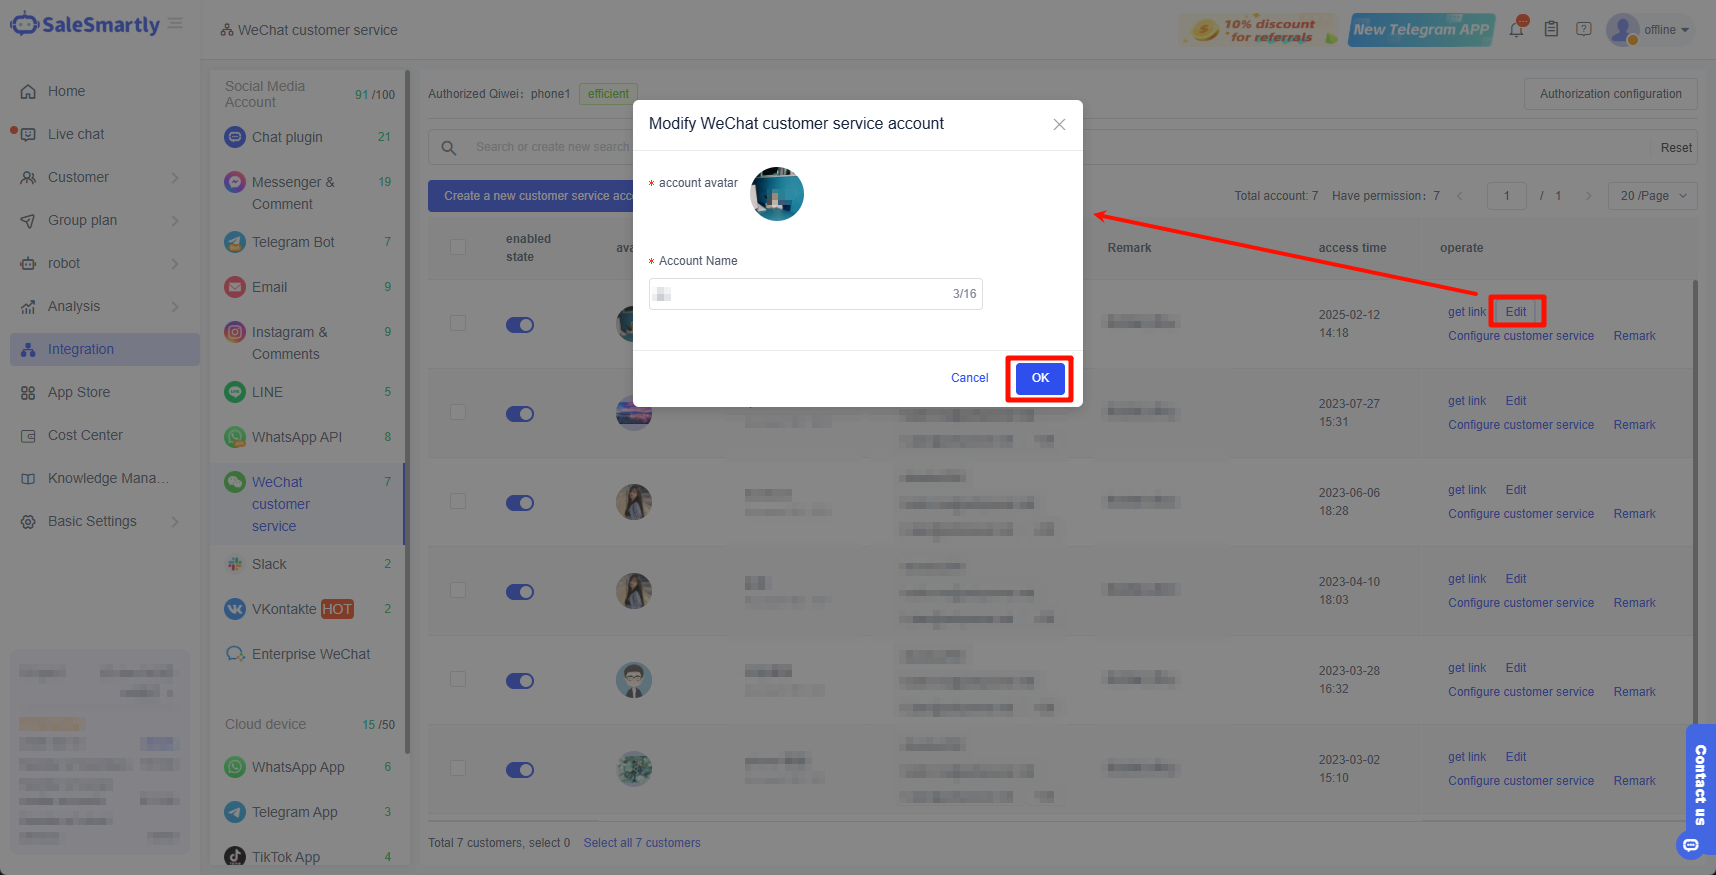Go to the next page arrow
This screenshot has height=875, width=1716.
click(x=1588, y=196)
